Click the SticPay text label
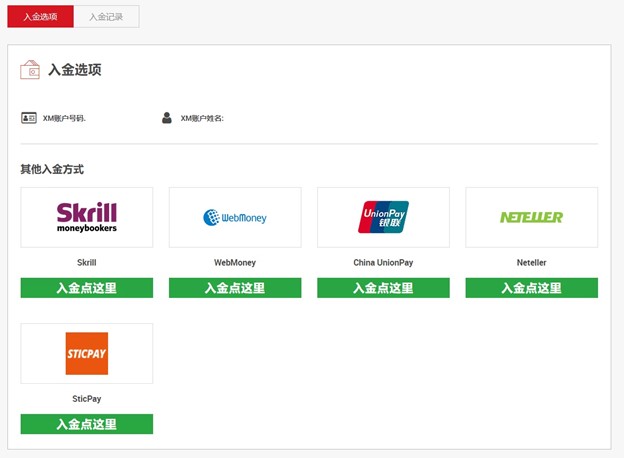624x458 pixels. tap(87, 399)
